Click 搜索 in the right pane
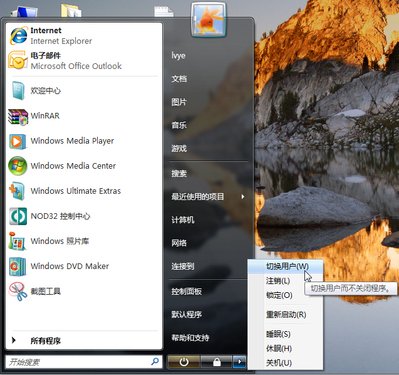The width and height of the screenshot is (399, 375). click(179, 173)
